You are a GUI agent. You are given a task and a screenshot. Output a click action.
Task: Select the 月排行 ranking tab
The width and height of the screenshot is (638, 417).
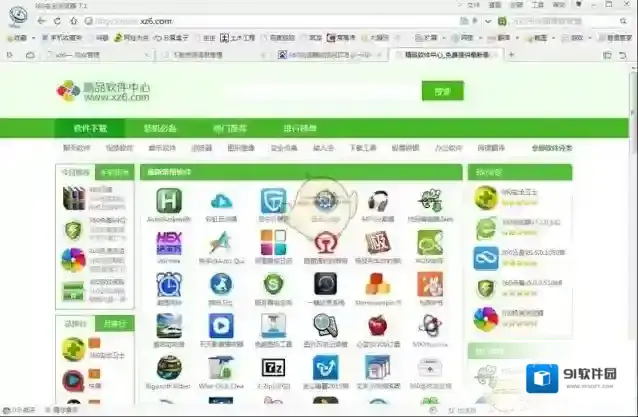[114, 323]
